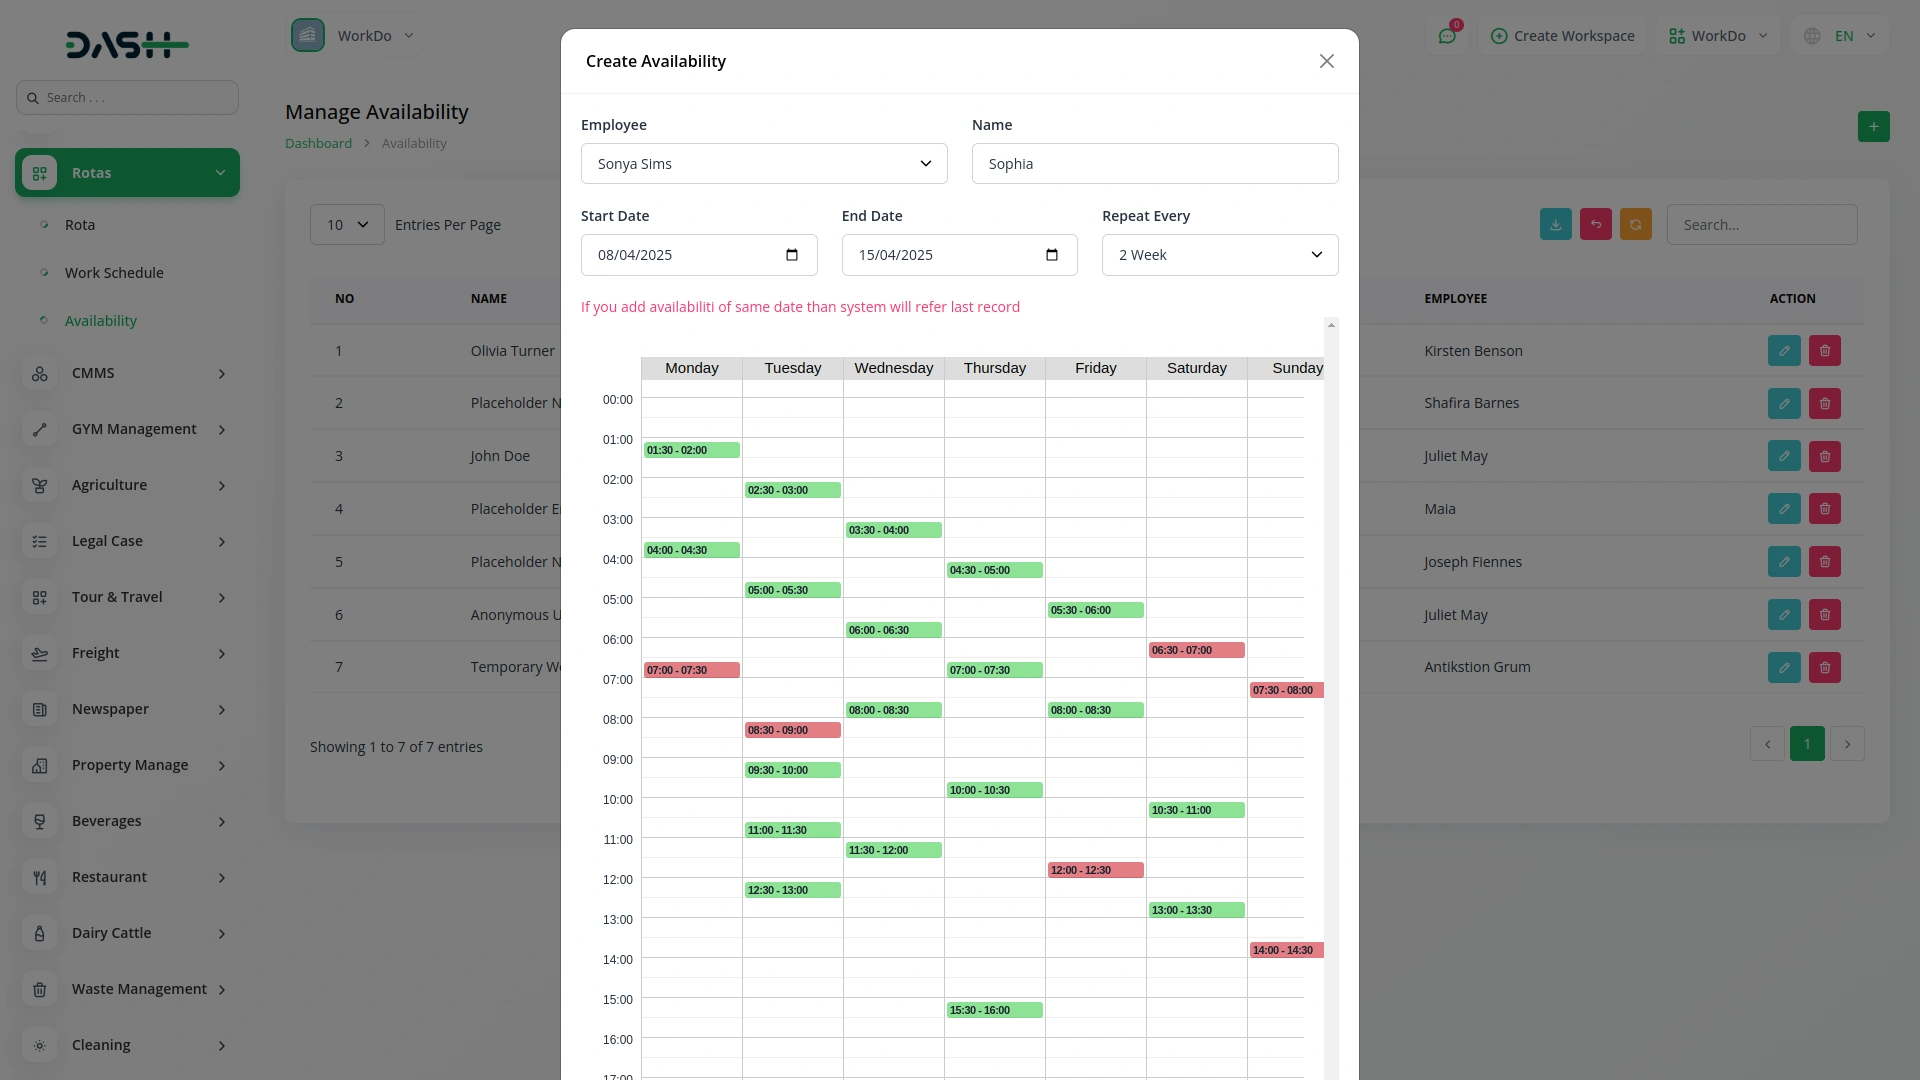Viewport: 1920px width, 1080px height.
Task: Click the Name field containing Sophia
Action: 1154,164
